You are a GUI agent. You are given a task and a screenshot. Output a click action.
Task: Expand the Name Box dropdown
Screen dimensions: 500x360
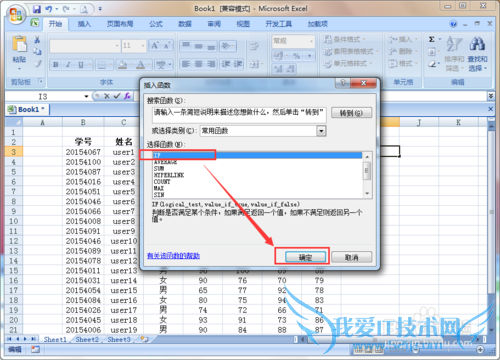86,96
